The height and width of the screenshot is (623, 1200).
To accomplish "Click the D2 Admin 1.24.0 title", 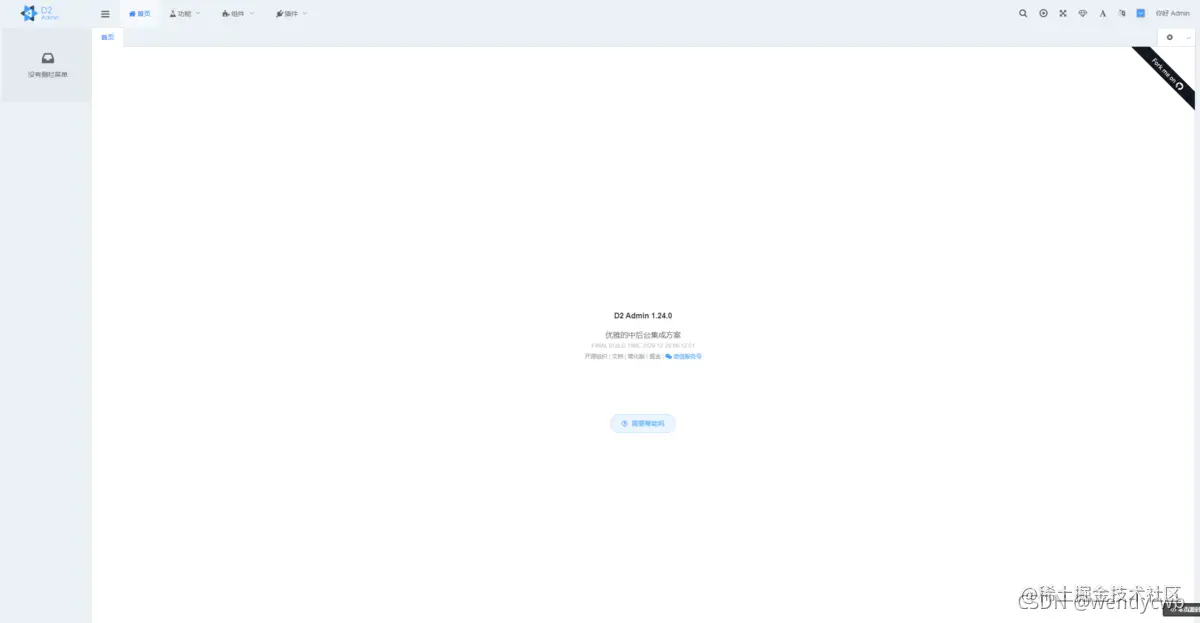I will pos(643,315).
